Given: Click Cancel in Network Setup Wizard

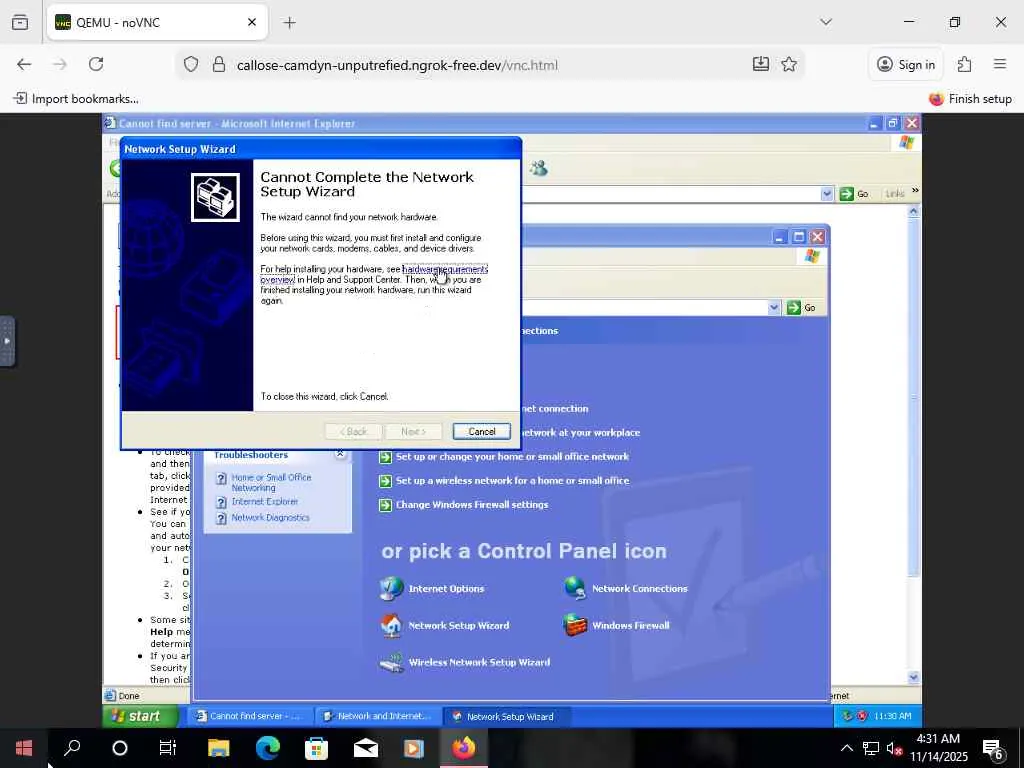Looking at the screenshot, I should [x=481, y=432].
